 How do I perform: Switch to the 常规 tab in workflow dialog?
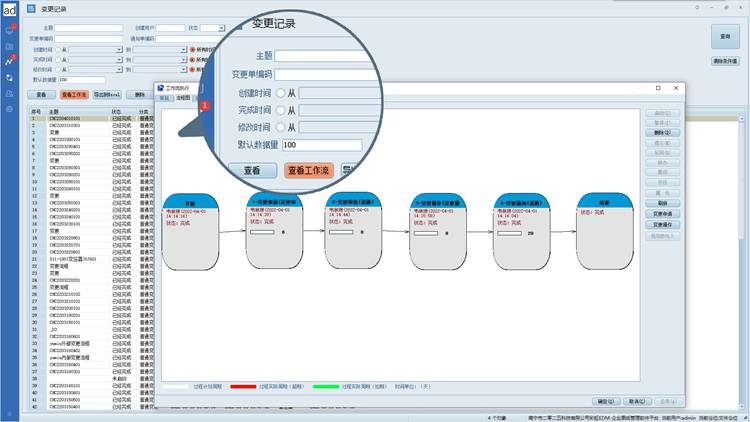tap(165, 98)
